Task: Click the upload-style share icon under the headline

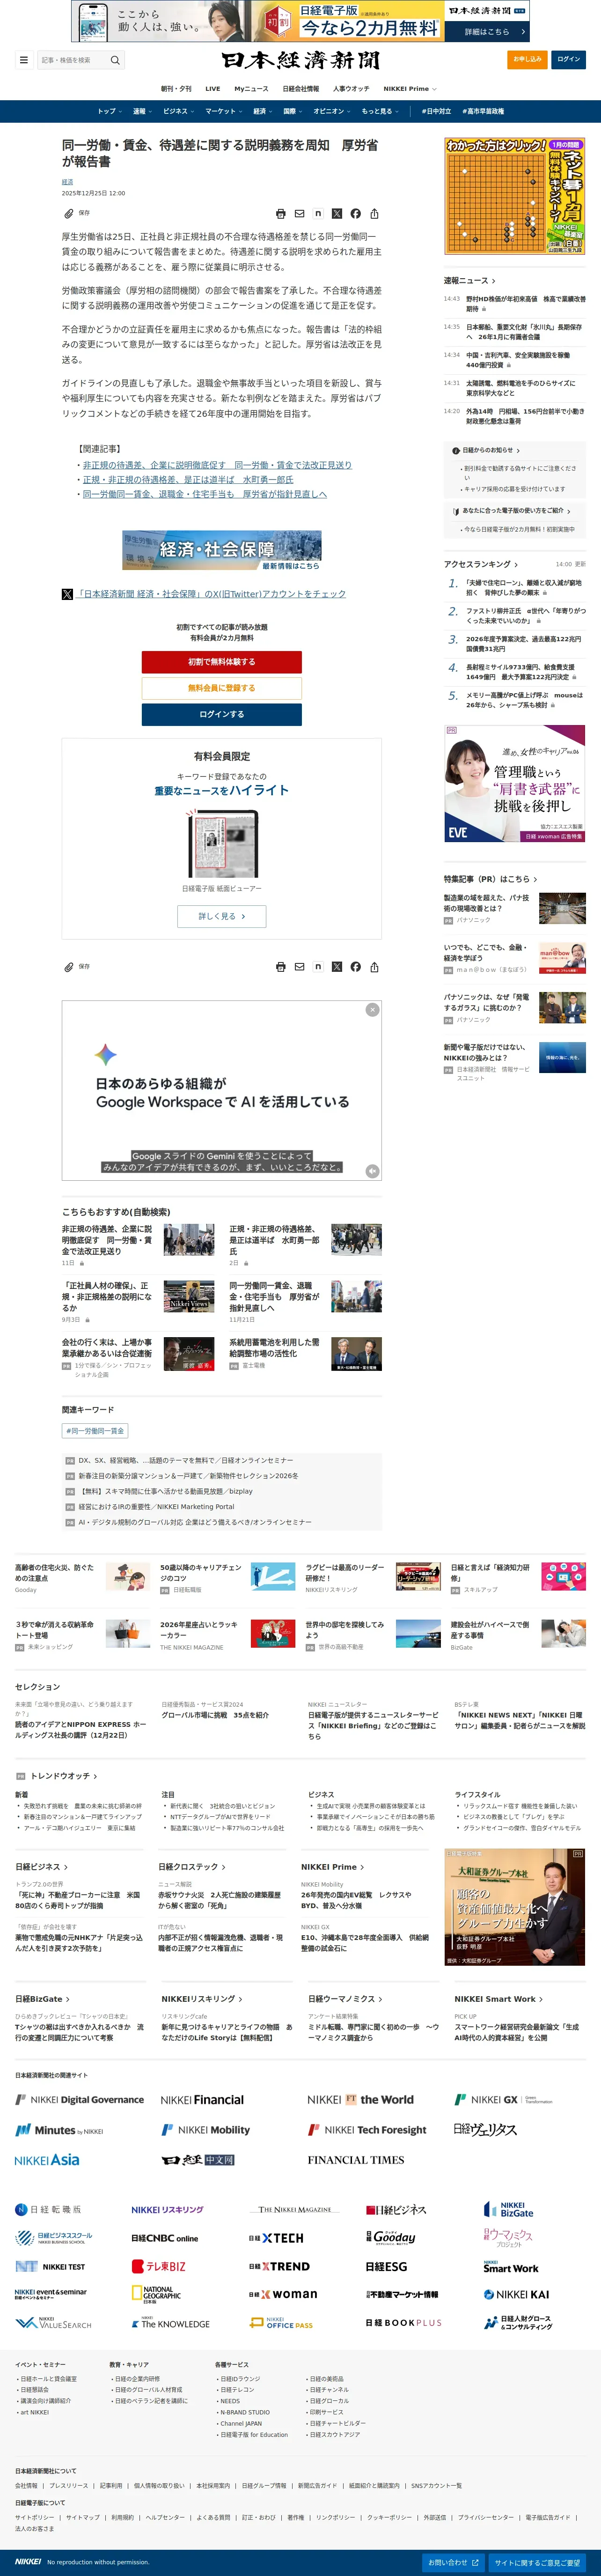Action: [x=374, y=213]
